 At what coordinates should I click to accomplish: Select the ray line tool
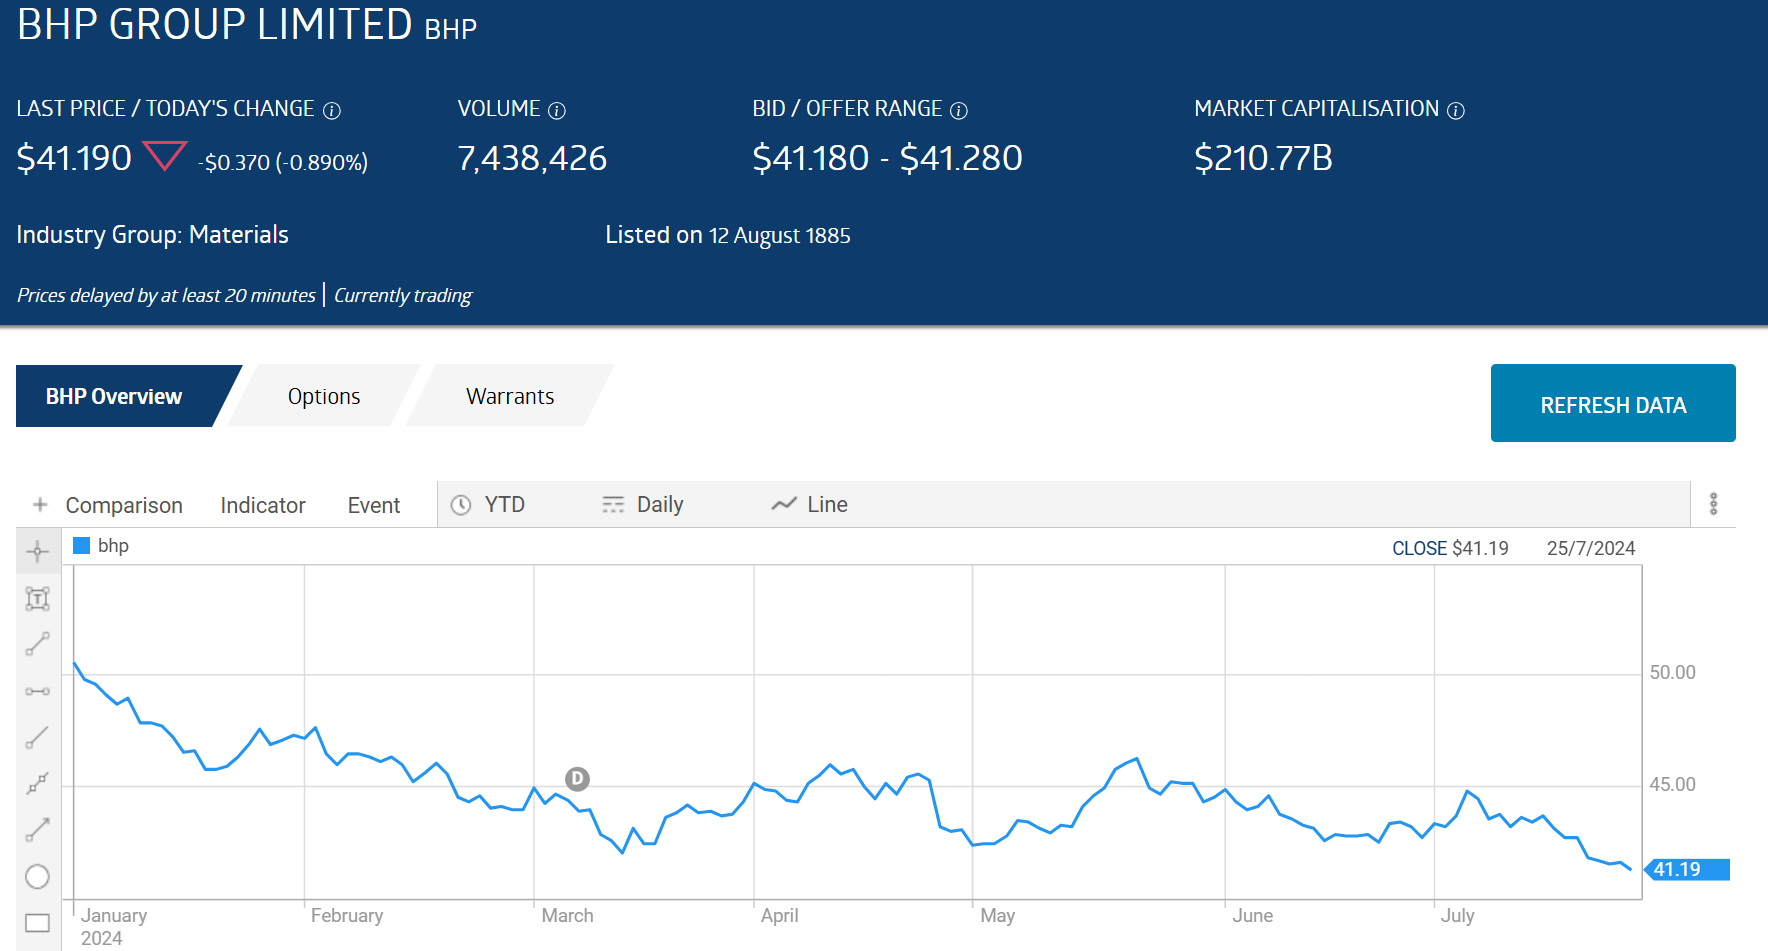[37, 737]
